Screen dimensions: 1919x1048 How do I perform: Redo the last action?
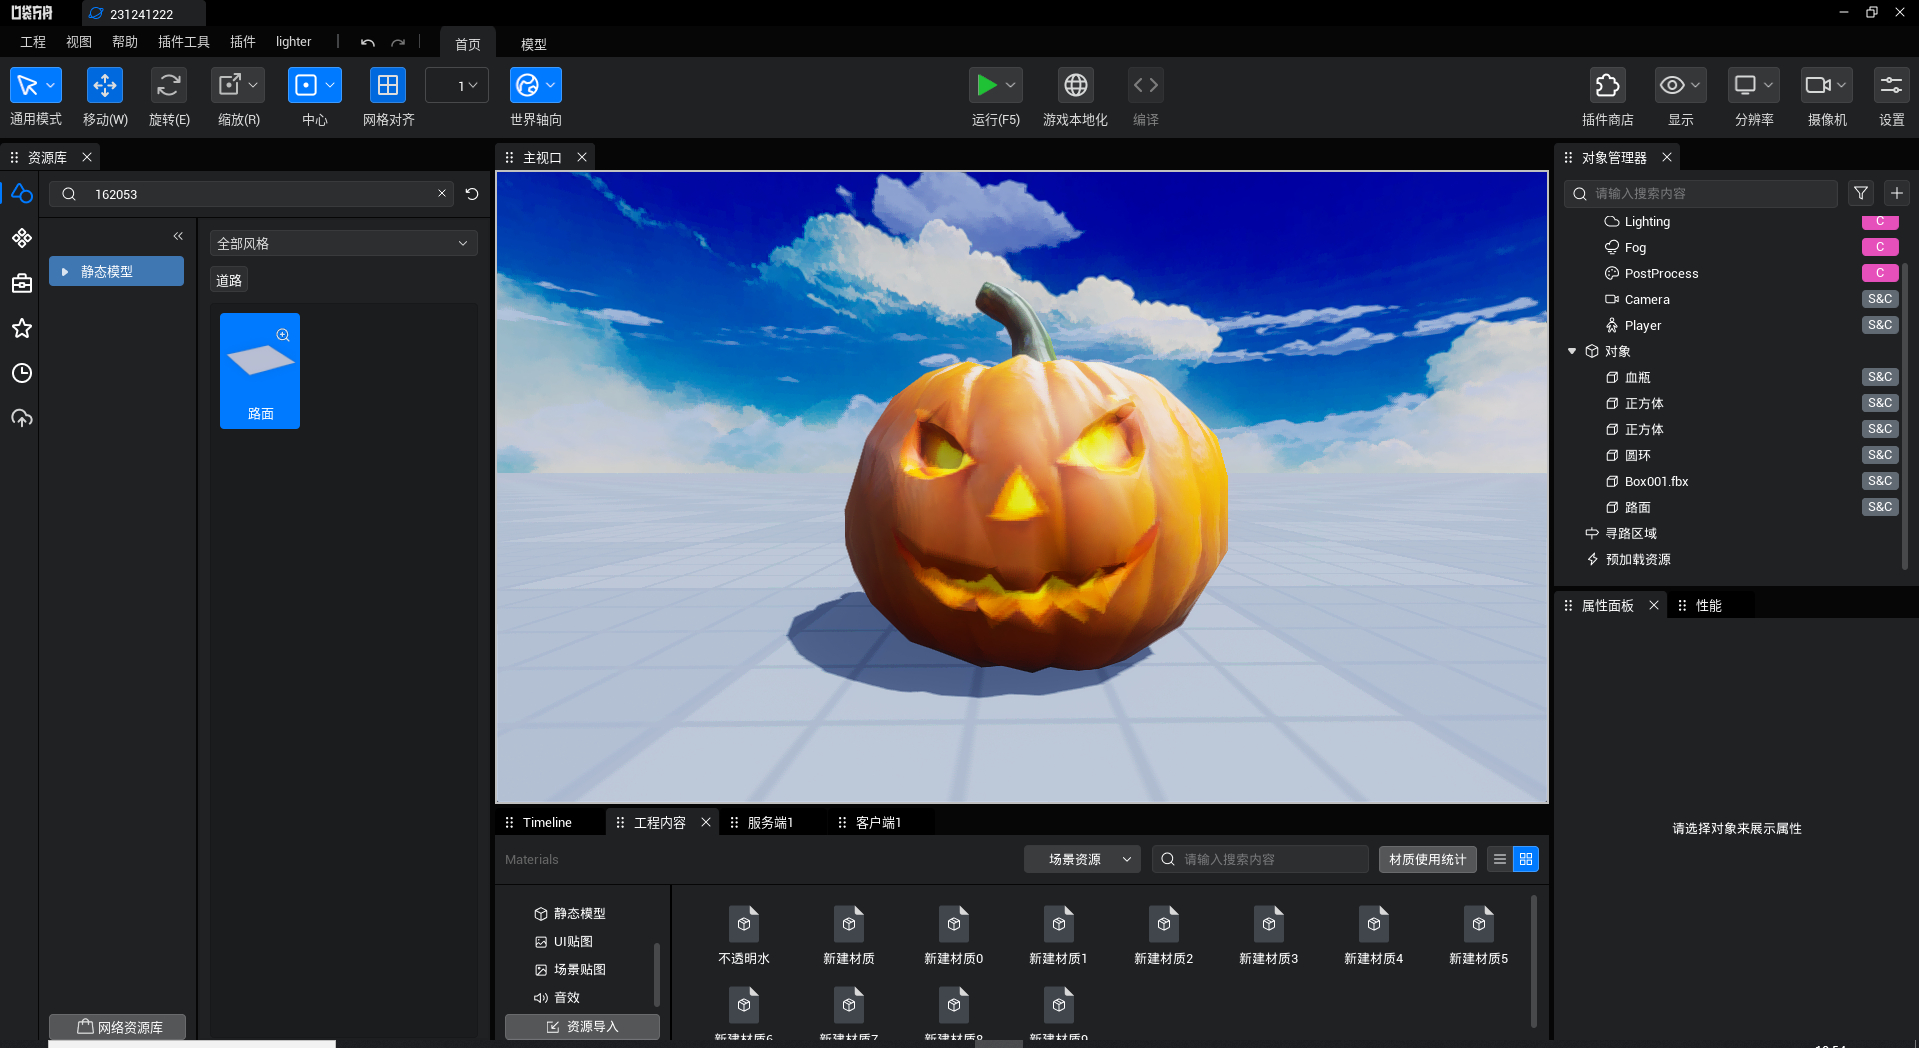pyautogui.click(x=398, y=42)
